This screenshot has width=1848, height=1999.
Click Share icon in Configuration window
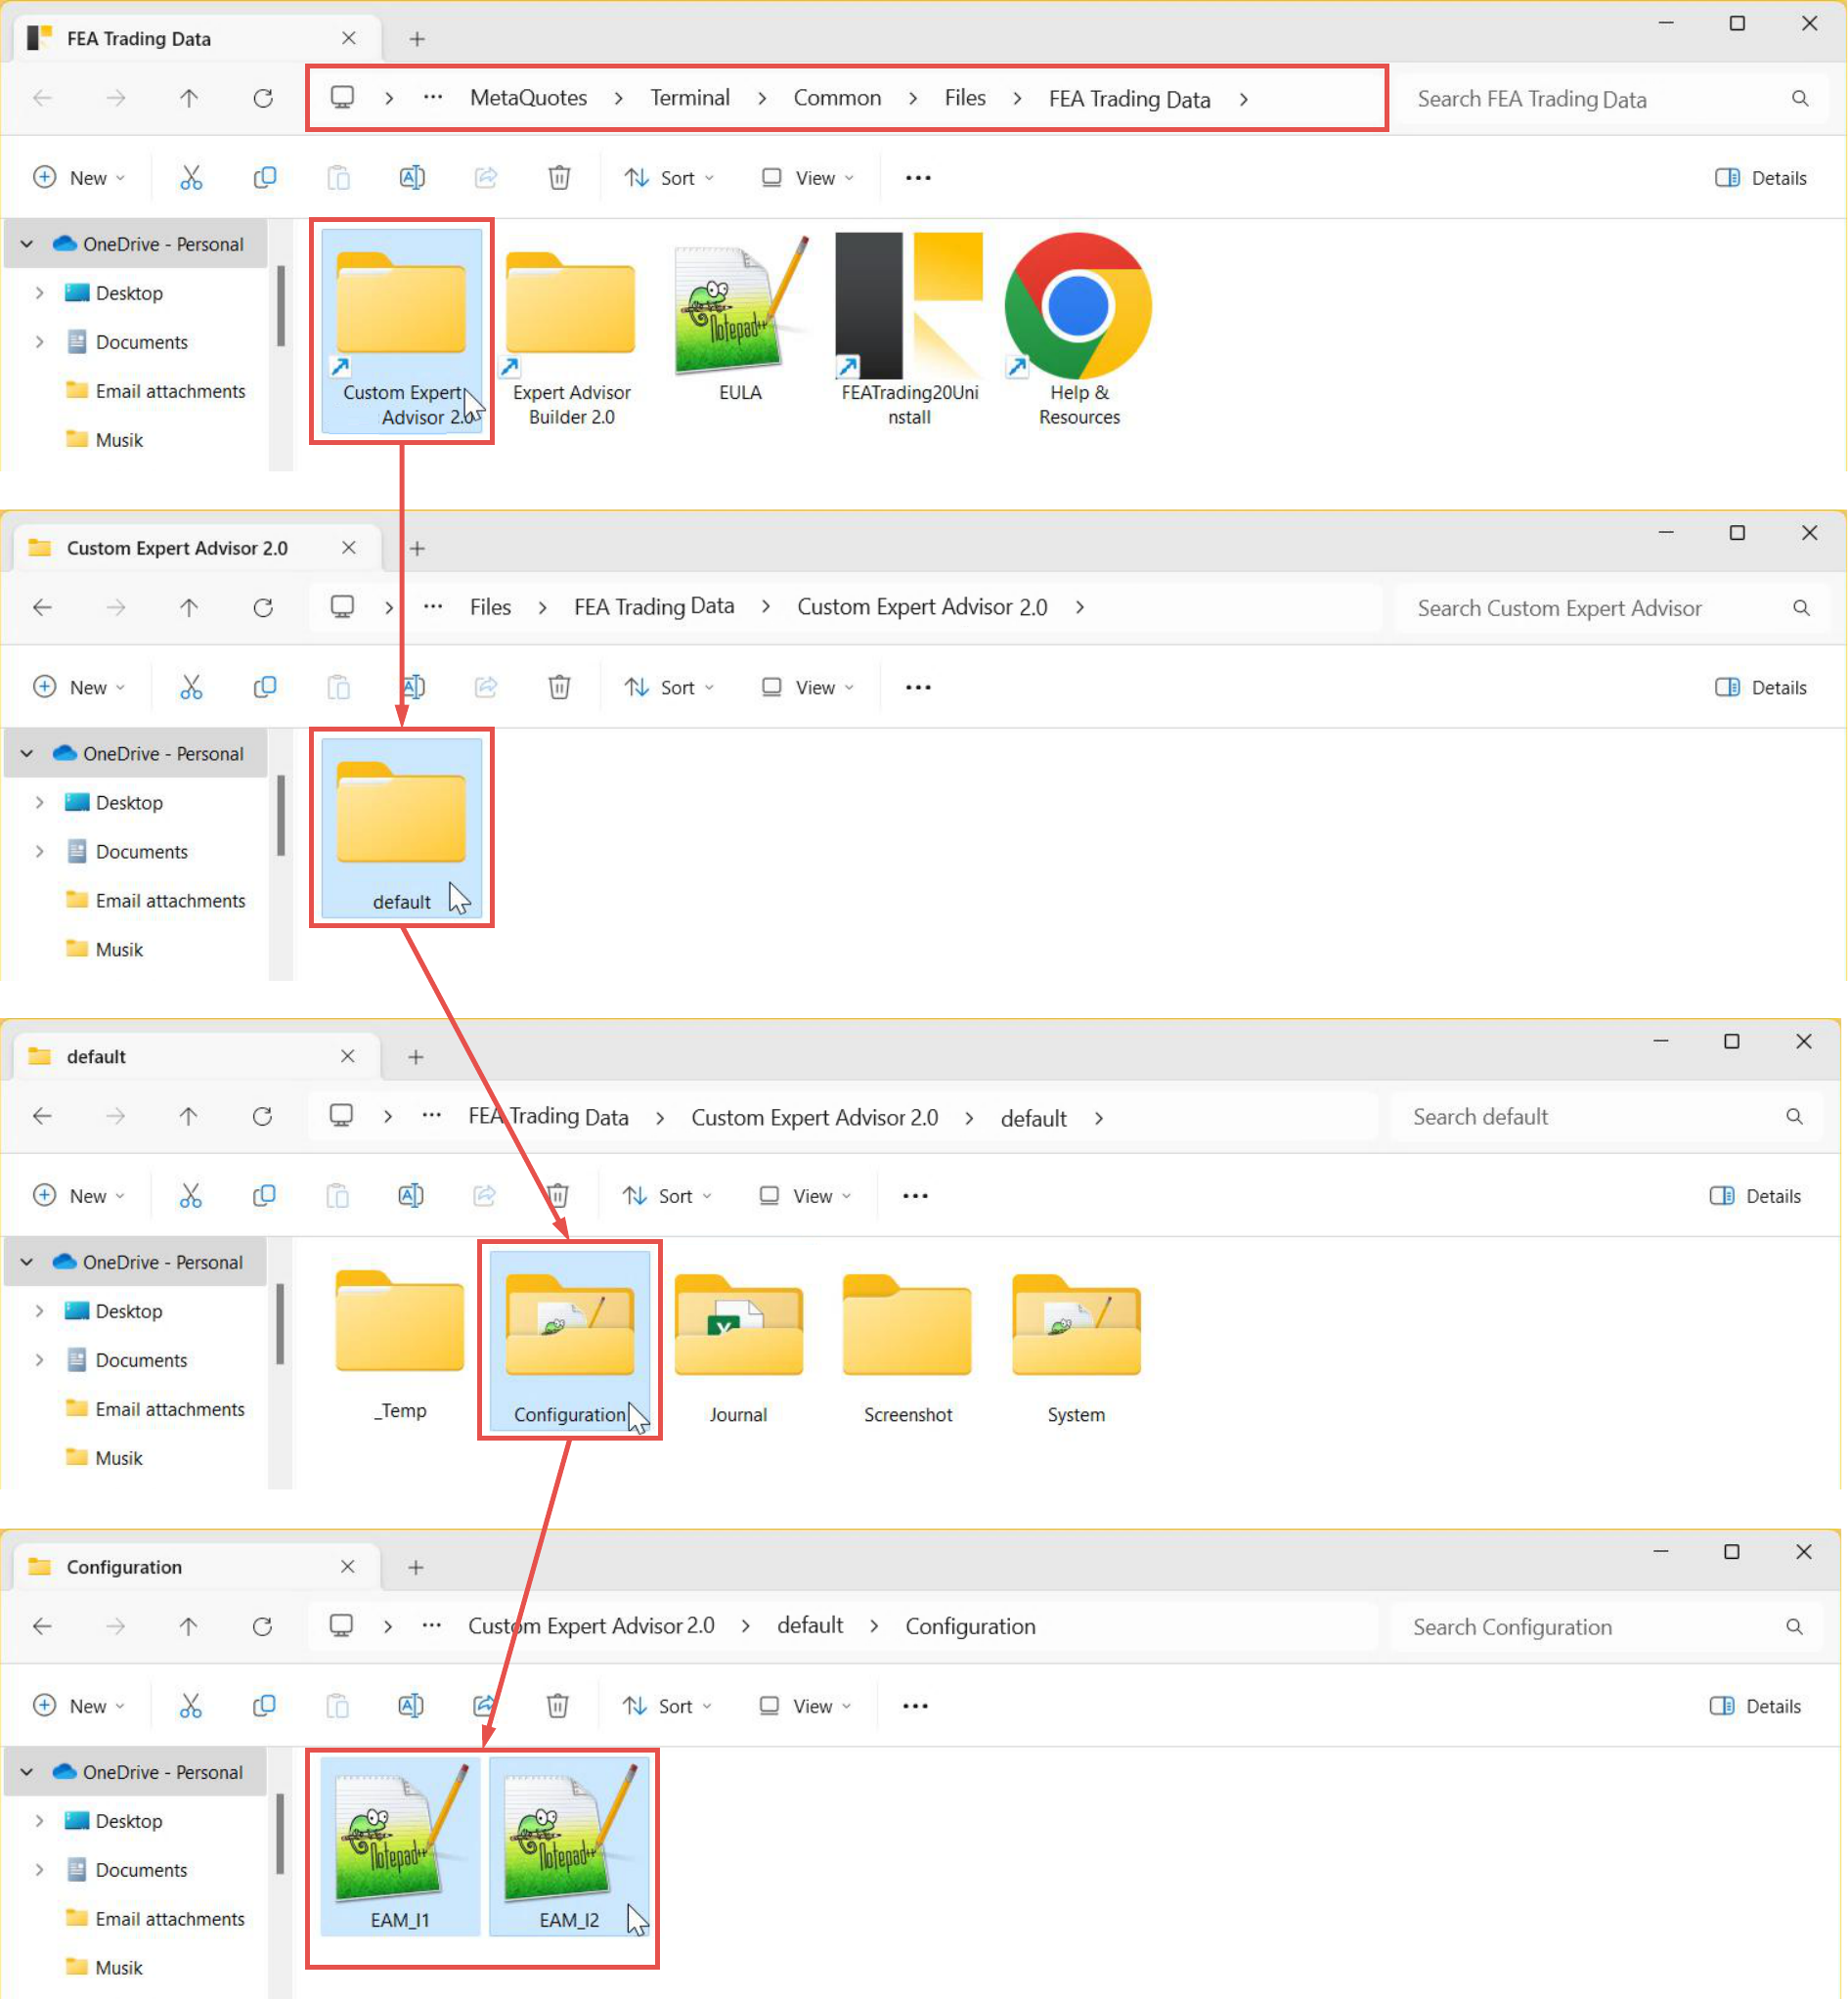coord(484,1706)
